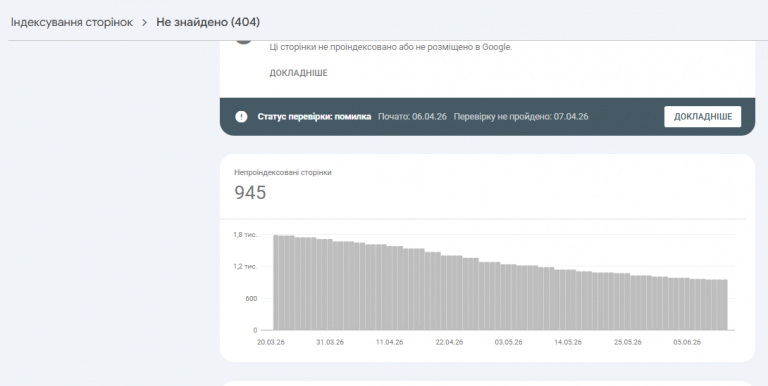The image size is (768, 386).
Task: Click the breadcrumb chevron separator
Action: (144, 23)
